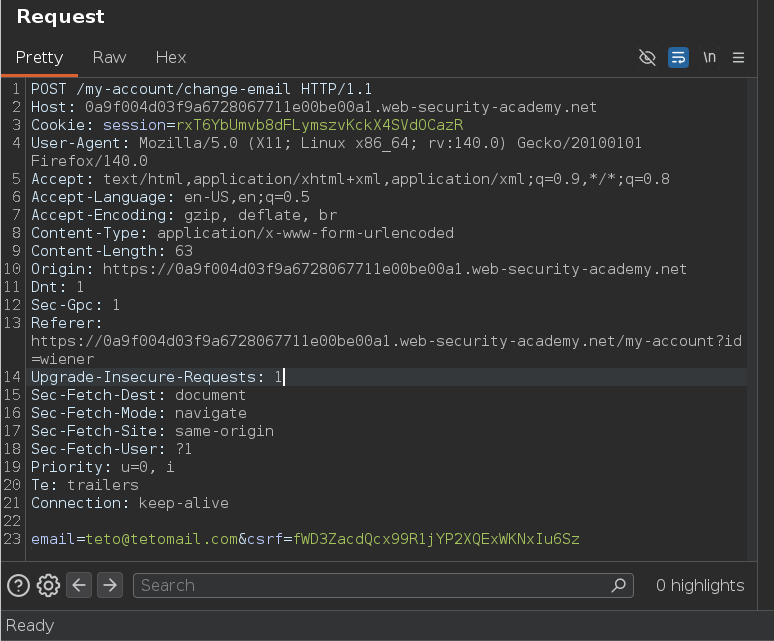Click the Te: trailers line
This screenshot has height=641, width=774.
[x=85, y=485]
